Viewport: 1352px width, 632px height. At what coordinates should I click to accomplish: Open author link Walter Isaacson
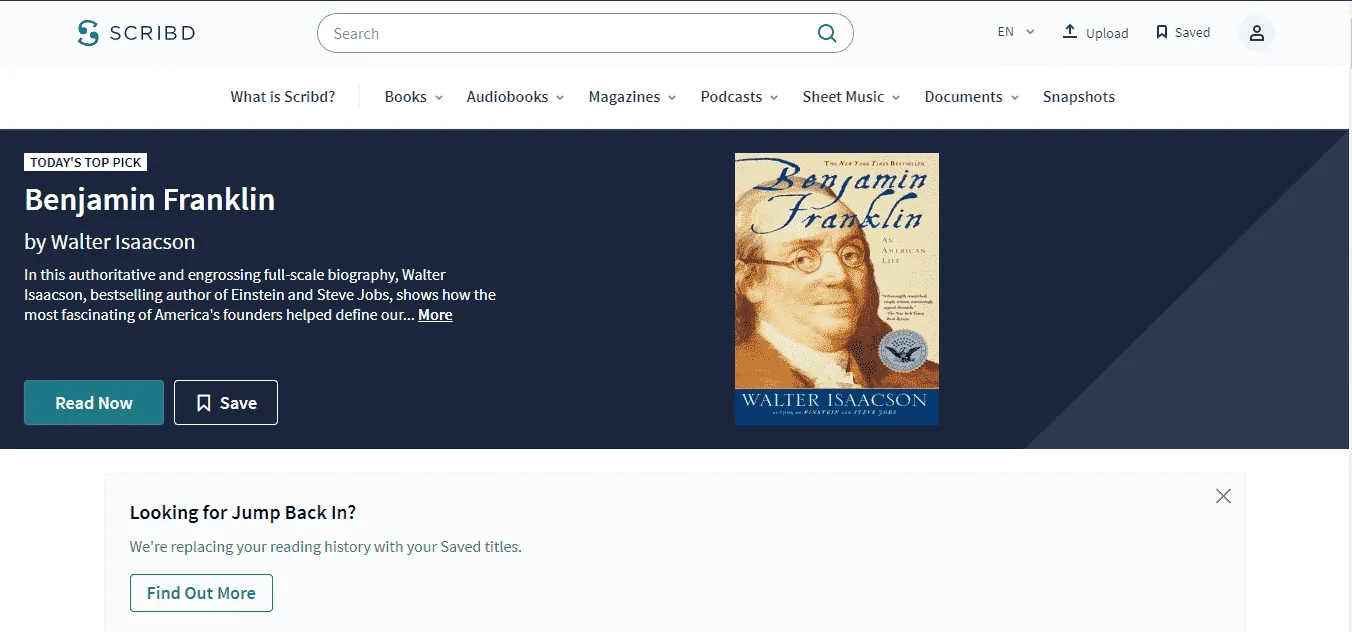[123, 242]
